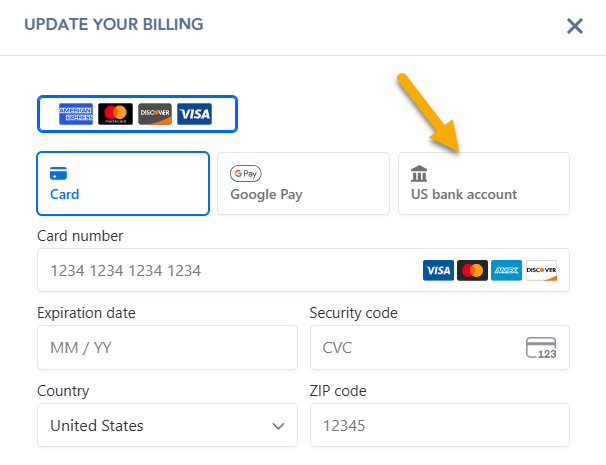Viewport: 606px width, 465px height.
Task: Click the CVC security code field
Action: (x=440, y=347)
